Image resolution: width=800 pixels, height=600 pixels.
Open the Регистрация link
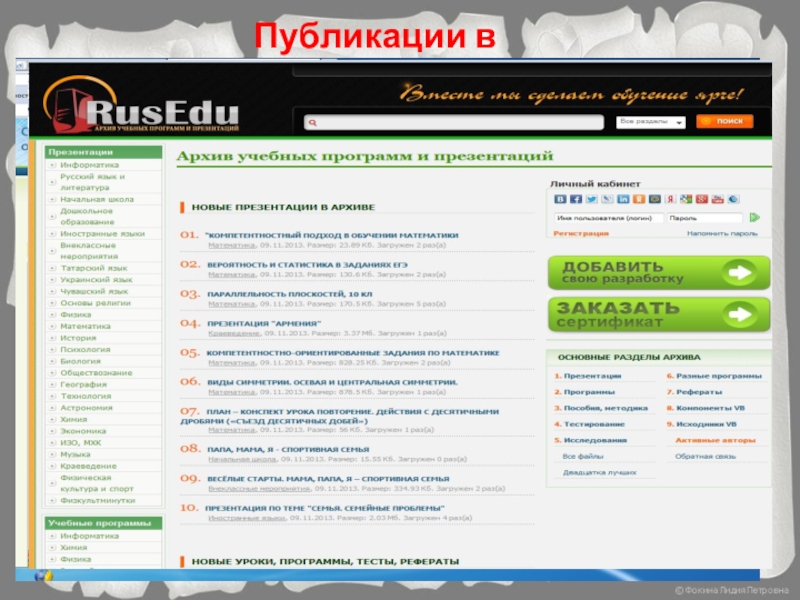[581, 234]
